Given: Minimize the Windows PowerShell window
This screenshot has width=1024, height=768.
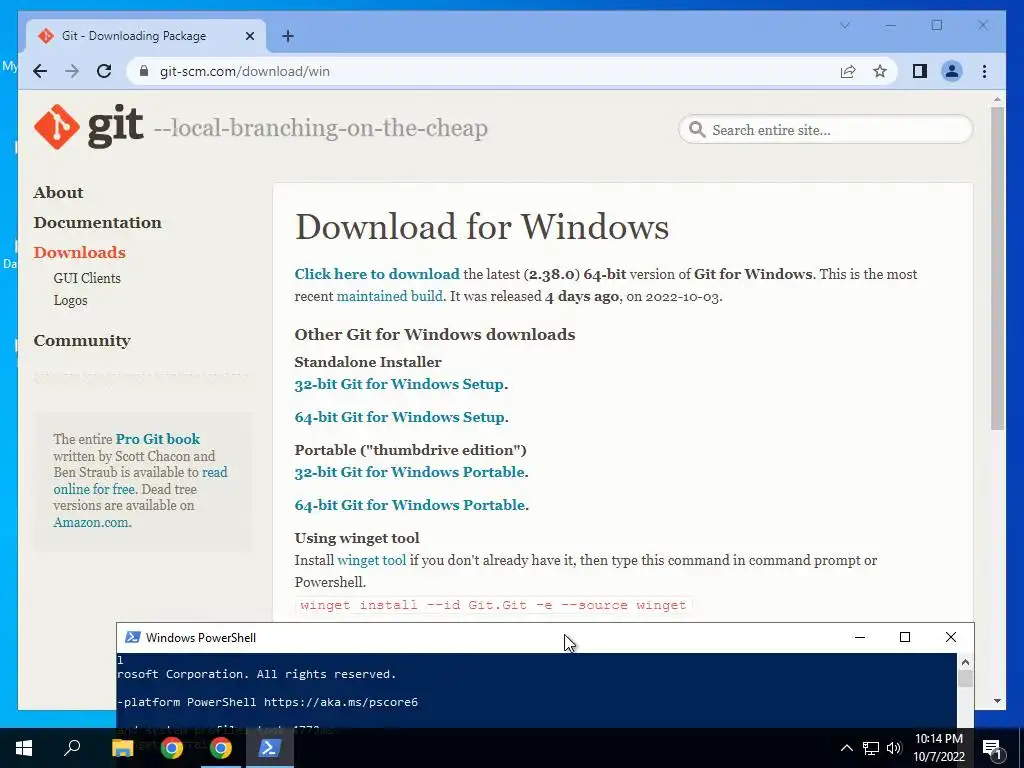Looking at the screenshot, I should [x=859, y=637].
